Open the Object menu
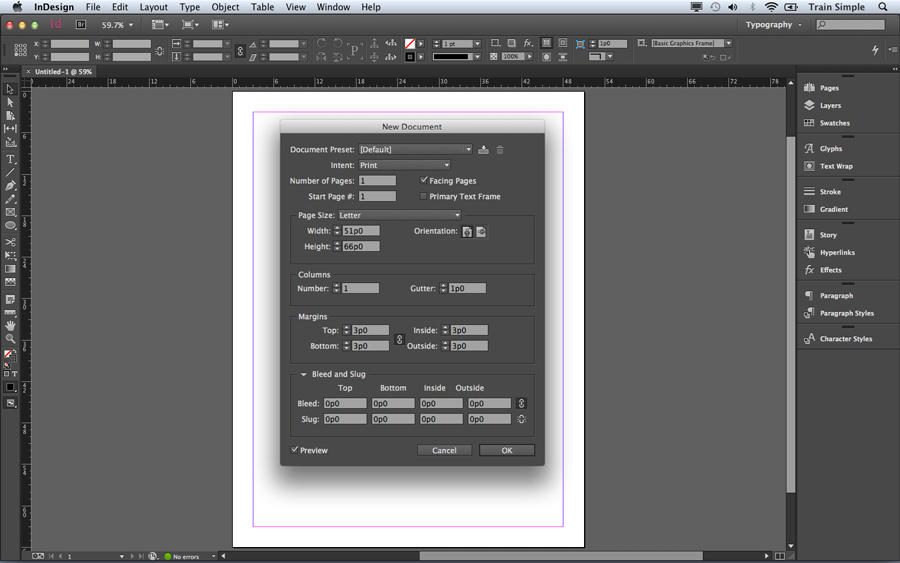The image size is (900, 563). [x=225, y=7]
